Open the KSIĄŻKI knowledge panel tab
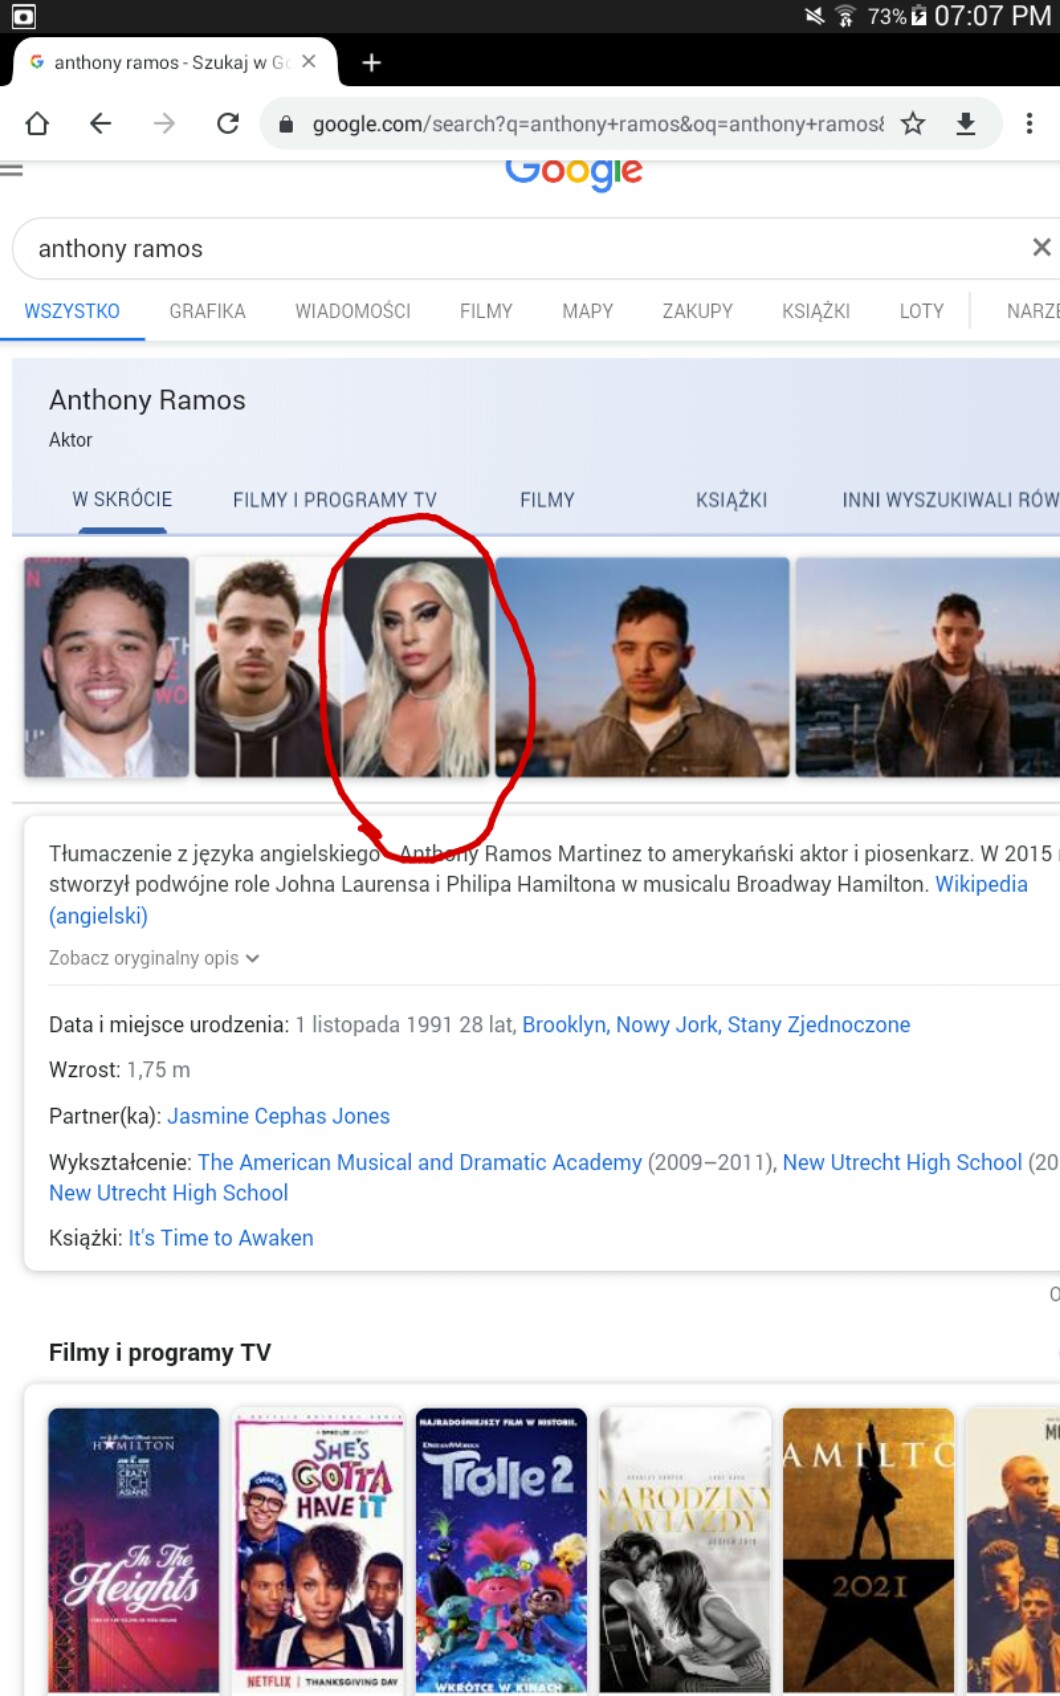Image resolution: width=1060 pixels, height=1696 pixels. tap(731, 500)
